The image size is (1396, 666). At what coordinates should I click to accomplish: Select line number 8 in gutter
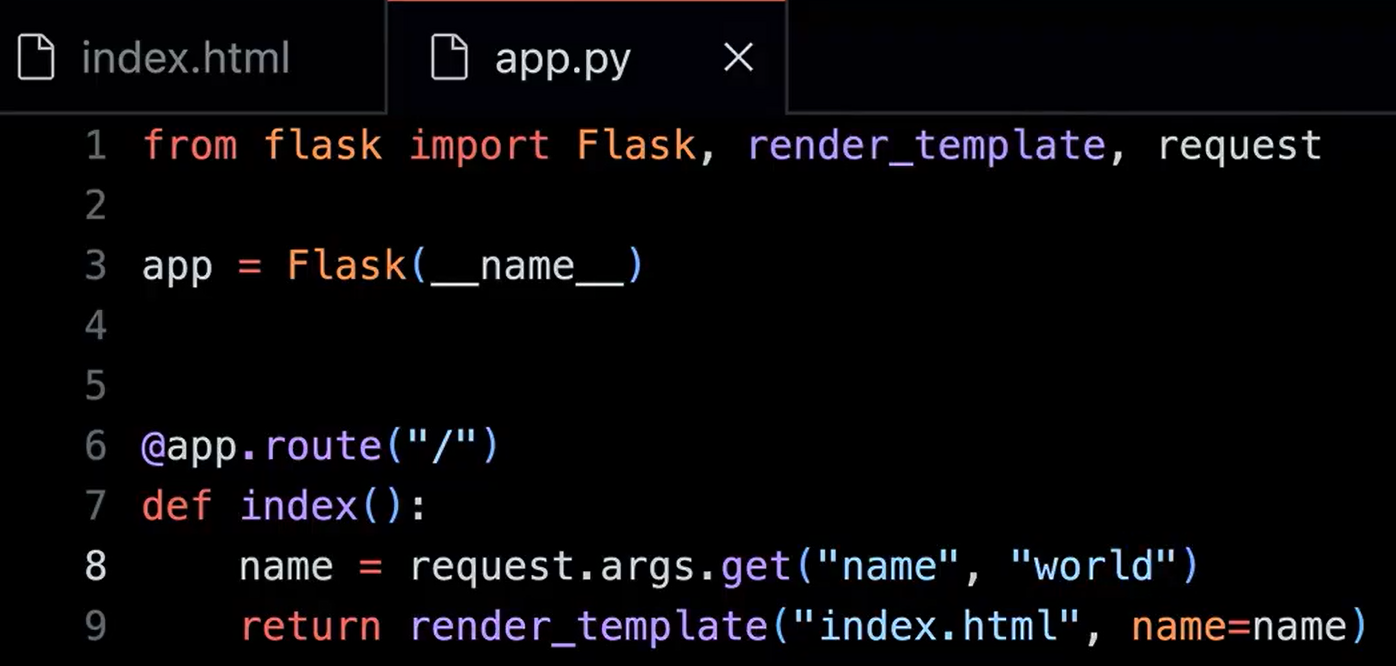pyautogui.click(x=95, y=566)
